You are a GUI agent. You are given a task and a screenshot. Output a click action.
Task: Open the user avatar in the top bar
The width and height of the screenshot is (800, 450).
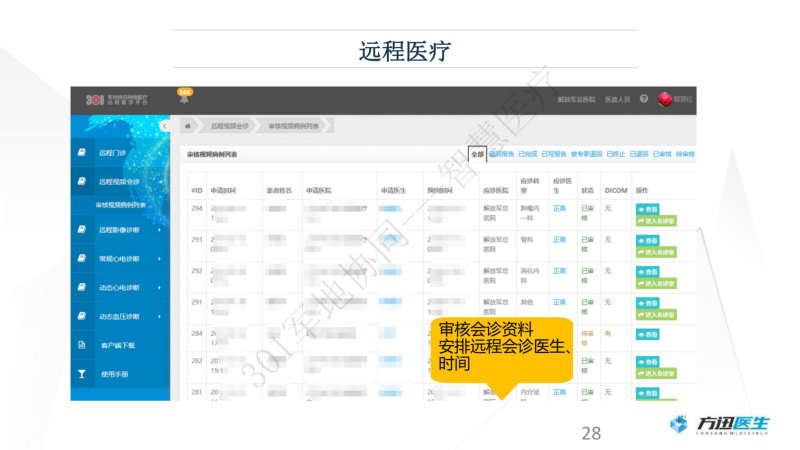point(664,99)
